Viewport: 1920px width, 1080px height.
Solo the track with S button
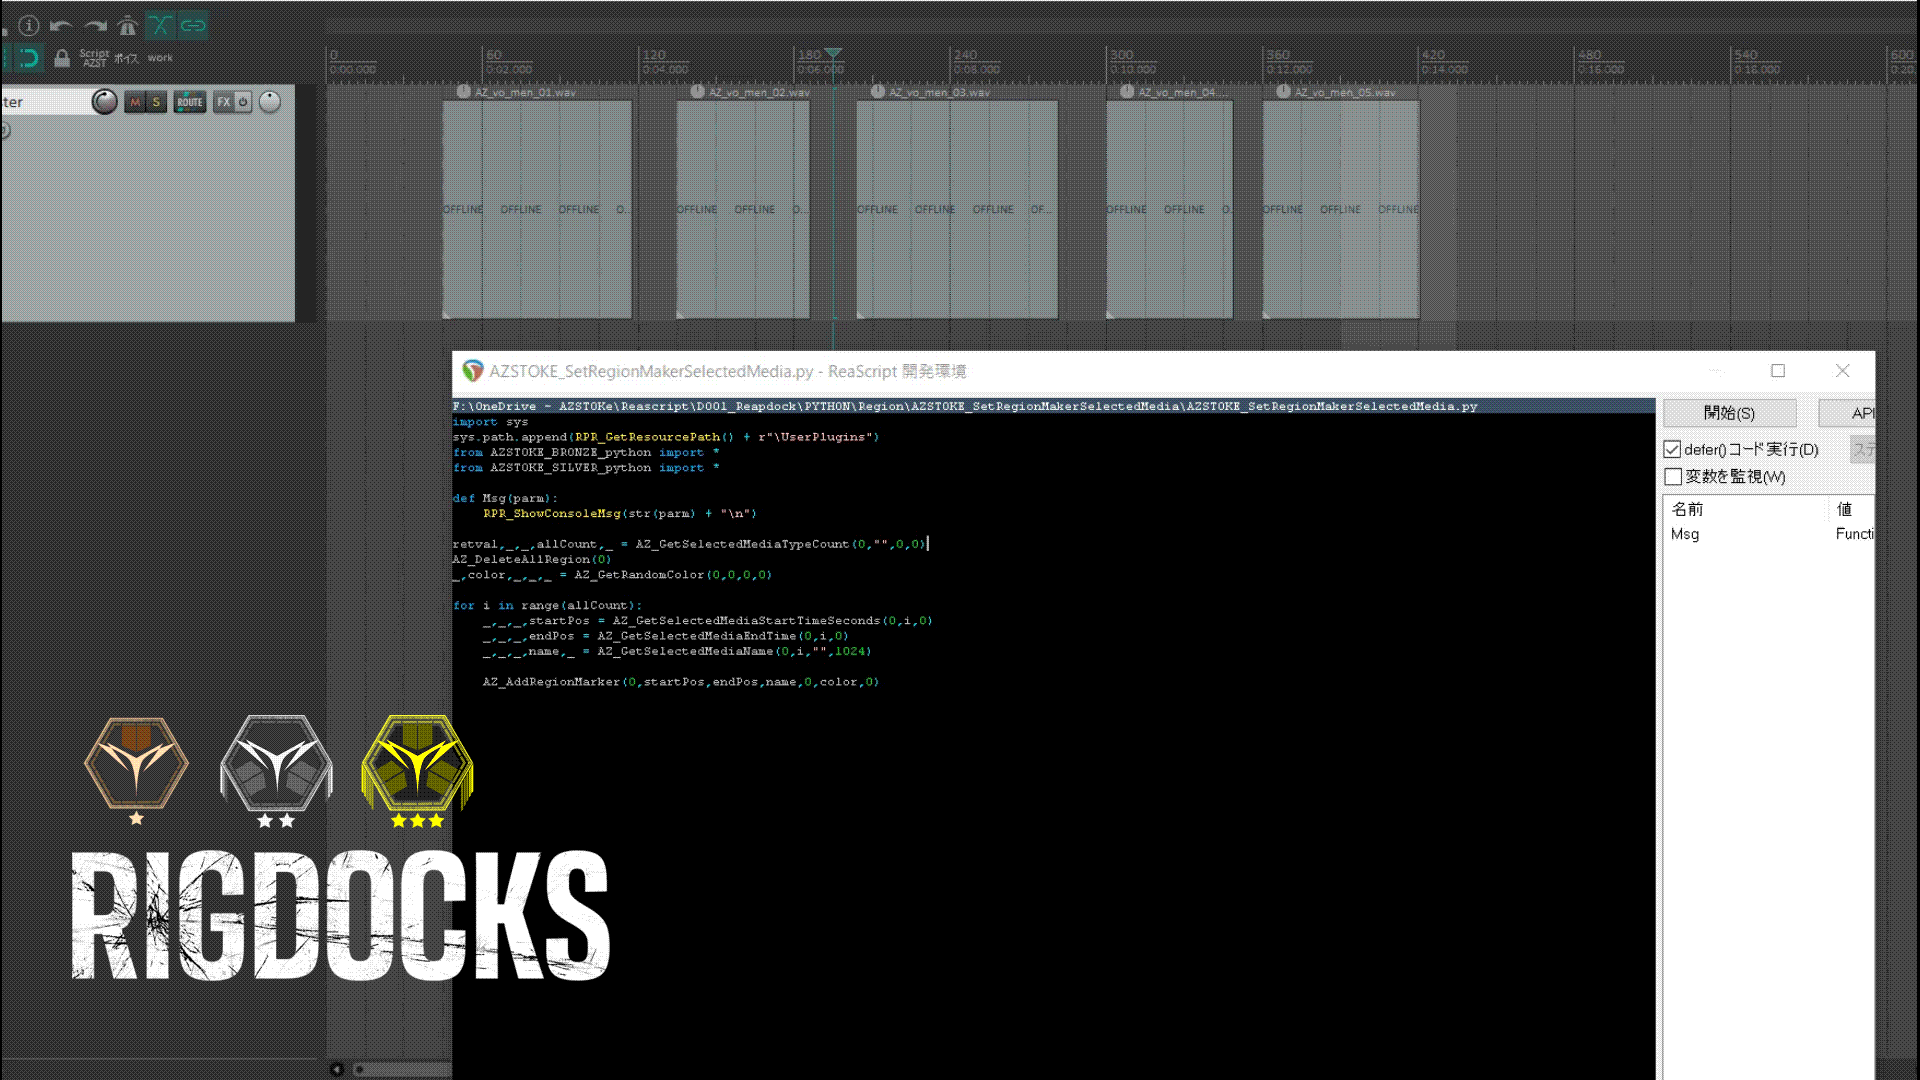pos(156,102)
